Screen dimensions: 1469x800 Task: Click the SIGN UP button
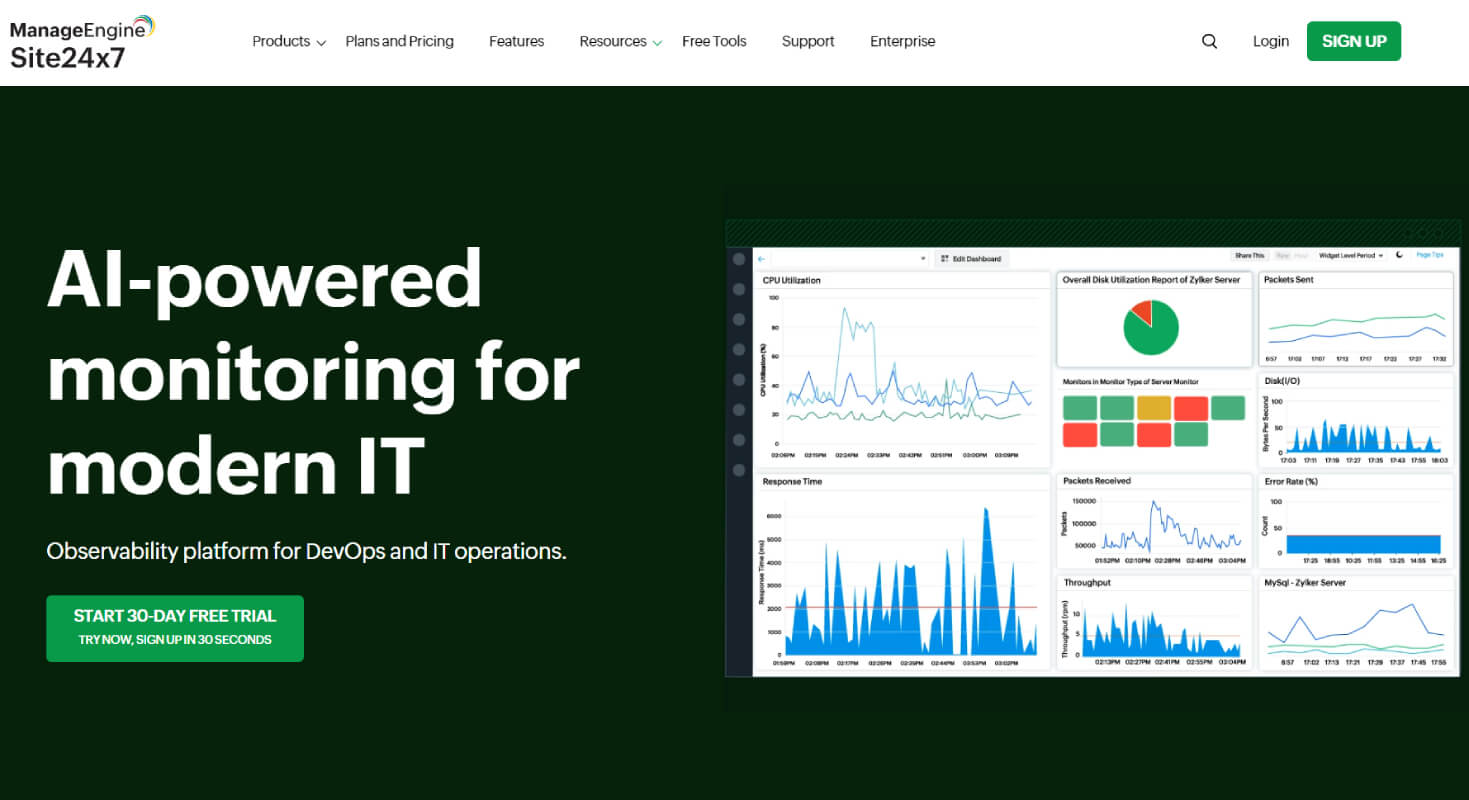point(1354,41)
